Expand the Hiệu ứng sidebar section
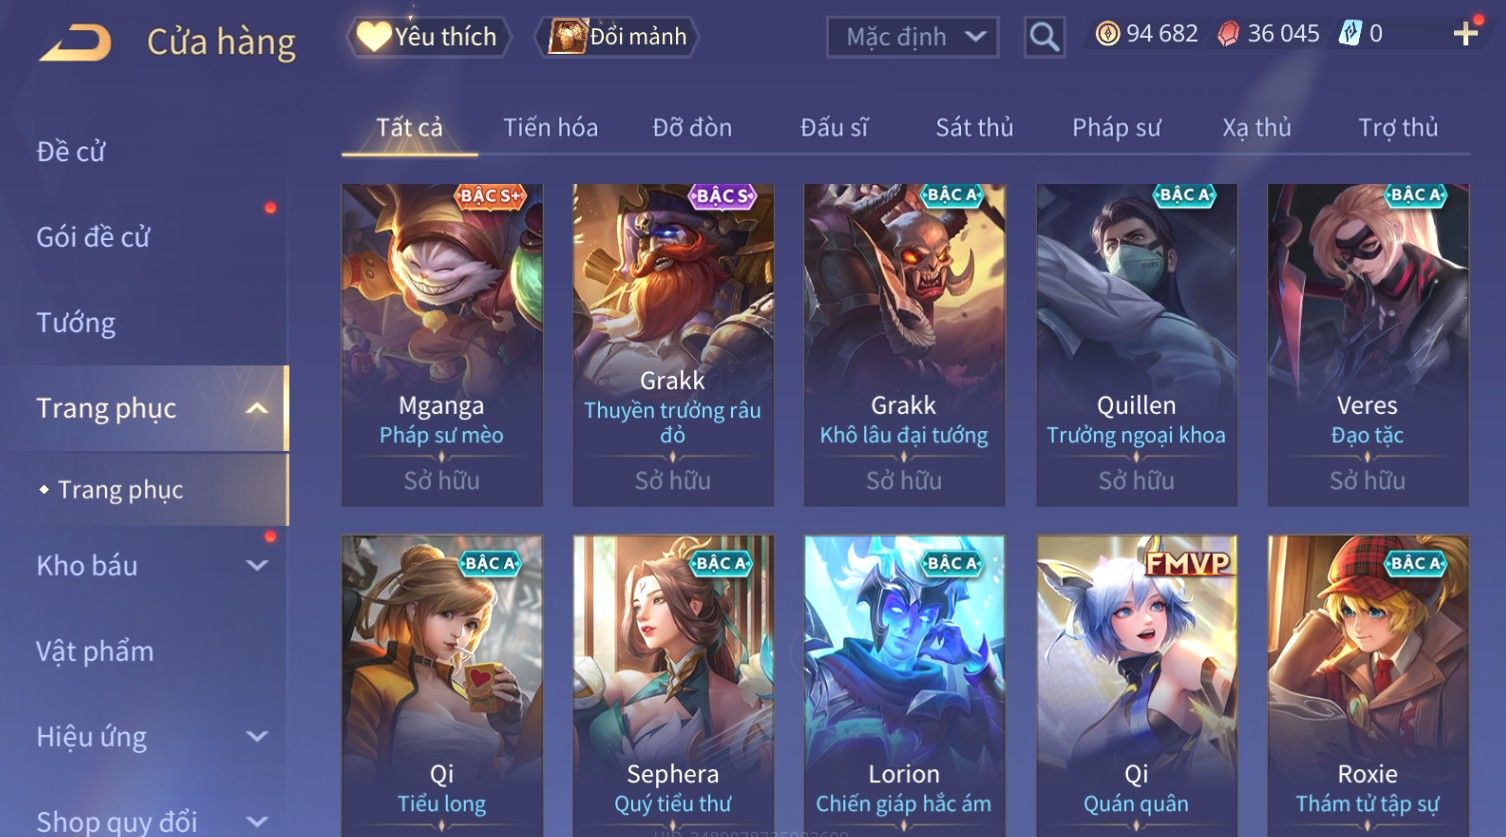 [257, 737]
